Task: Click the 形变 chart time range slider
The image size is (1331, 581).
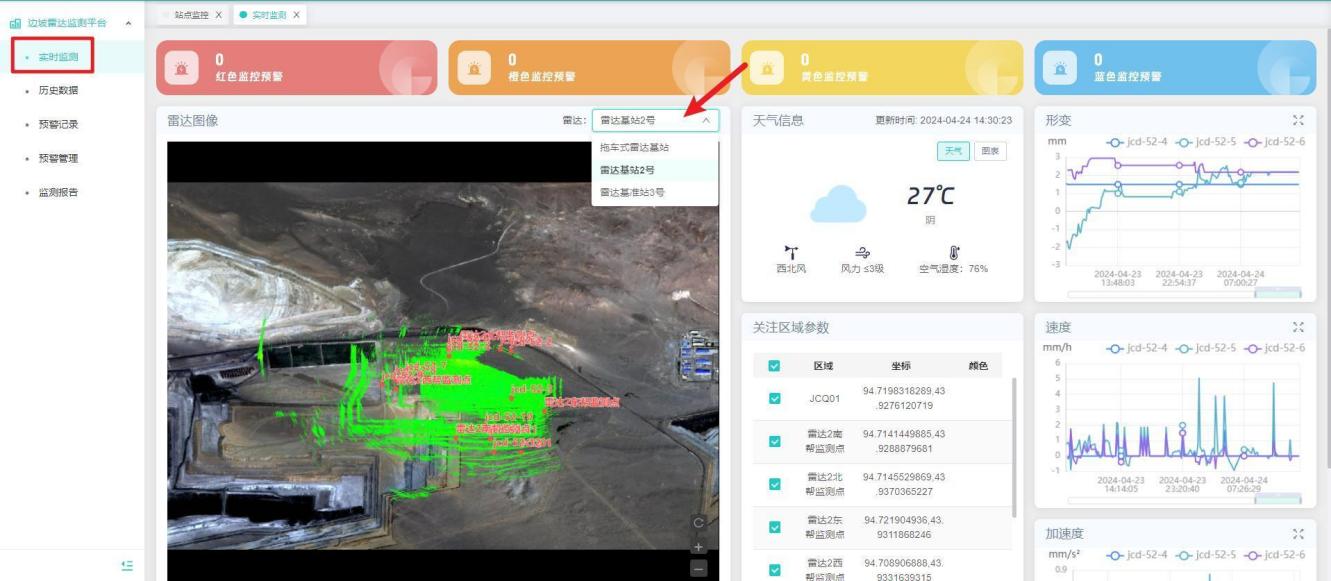Action: (1184, 294)
